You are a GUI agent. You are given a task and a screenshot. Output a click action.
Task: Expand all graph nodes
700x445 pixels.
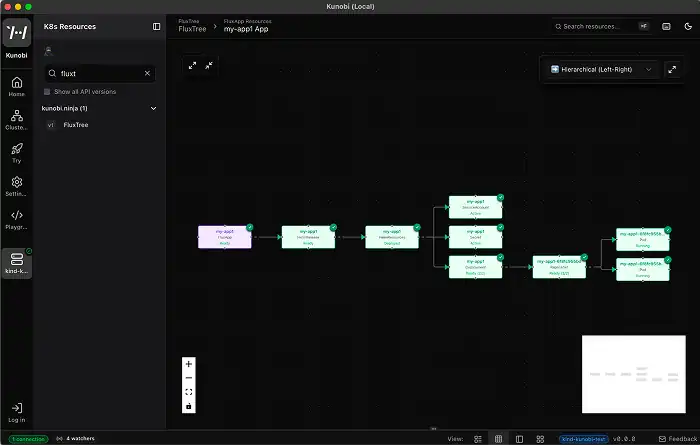click(x=192, y=66)
